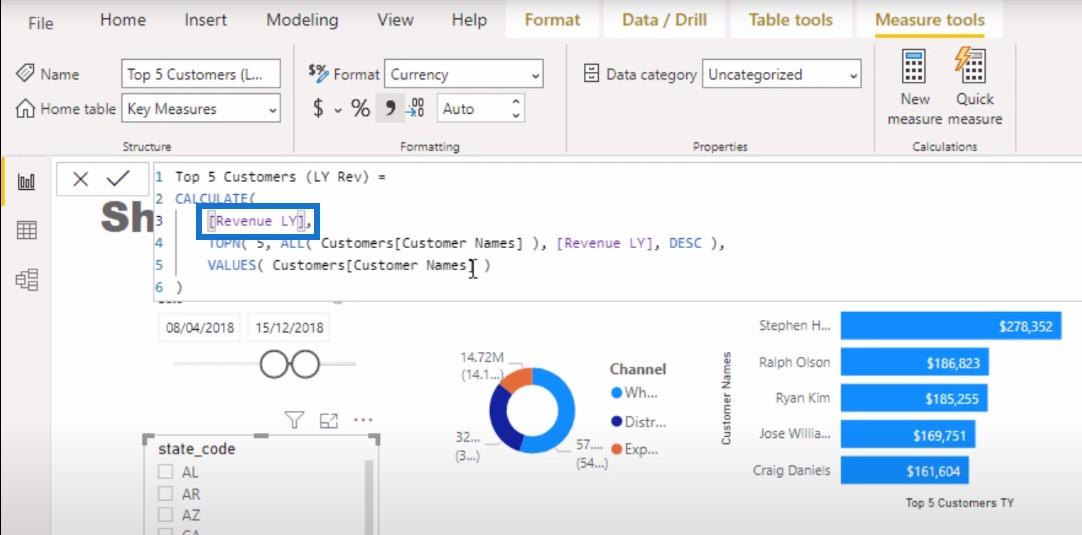This screenshot has width=1082, height=535.
Task: Select Ralph Olson bar $186,823
Action: (x=914, y=362)
